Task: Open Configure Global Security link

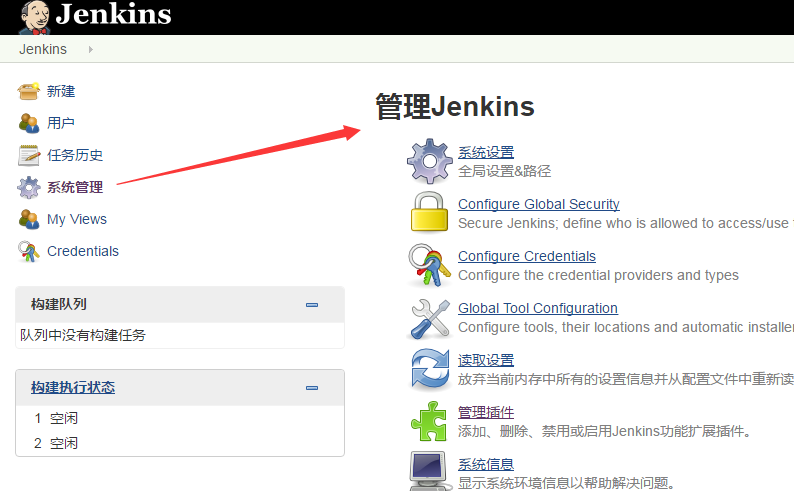Action: point(539,204)
